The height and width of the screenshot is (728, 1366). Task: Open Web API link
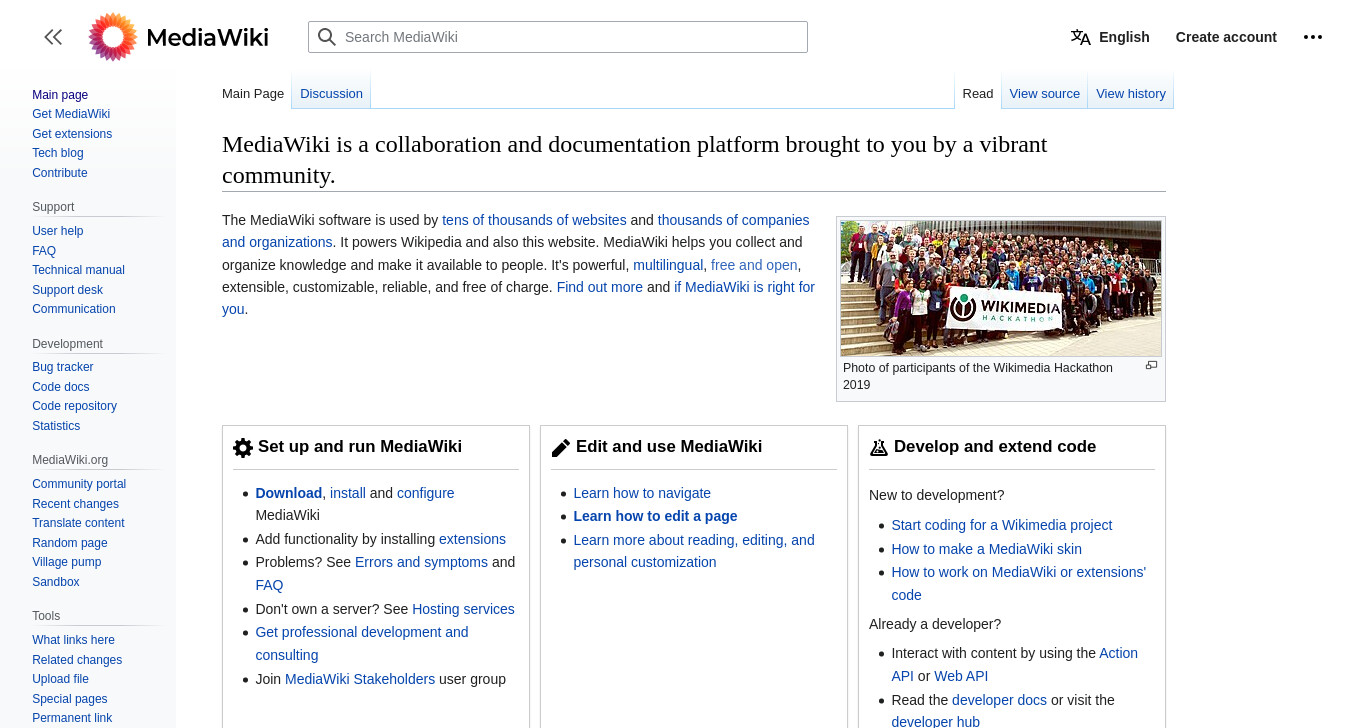[x=961, y=676]
